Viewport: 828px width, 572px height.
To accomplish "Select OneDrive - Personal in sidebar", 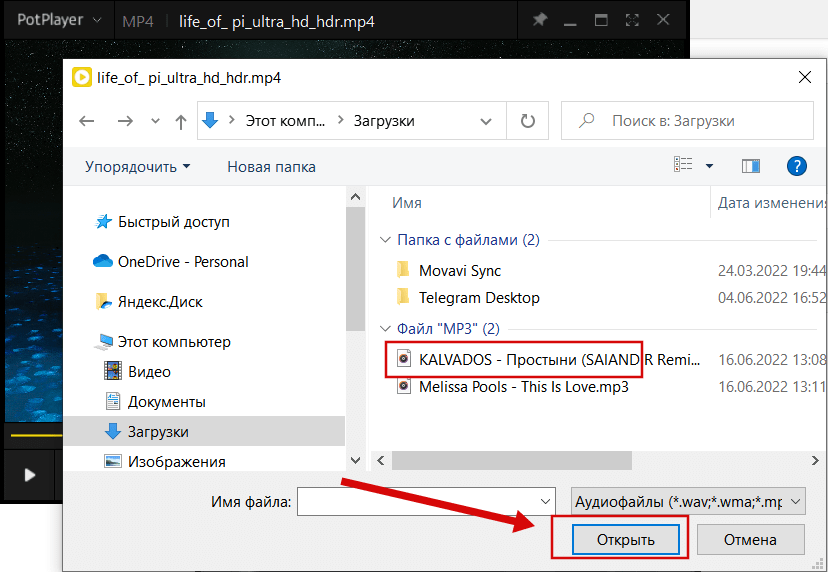I will (182, 262).
